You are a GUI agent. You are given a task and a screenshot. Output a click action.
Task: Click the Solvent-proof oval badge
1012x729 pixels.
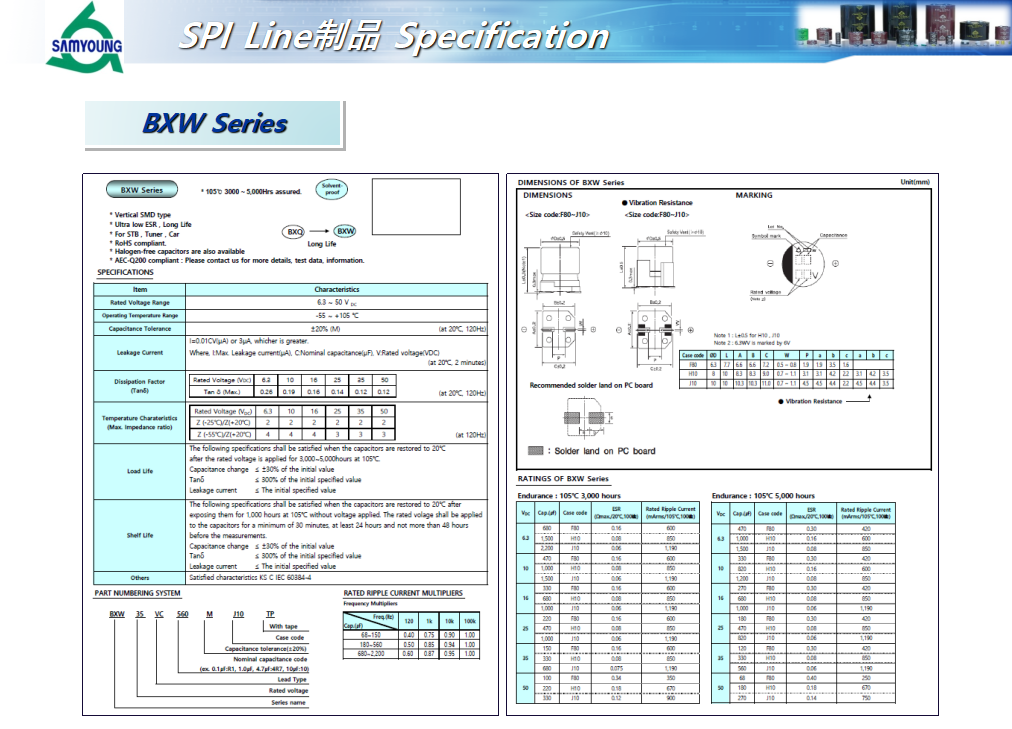tap(332, 189)
